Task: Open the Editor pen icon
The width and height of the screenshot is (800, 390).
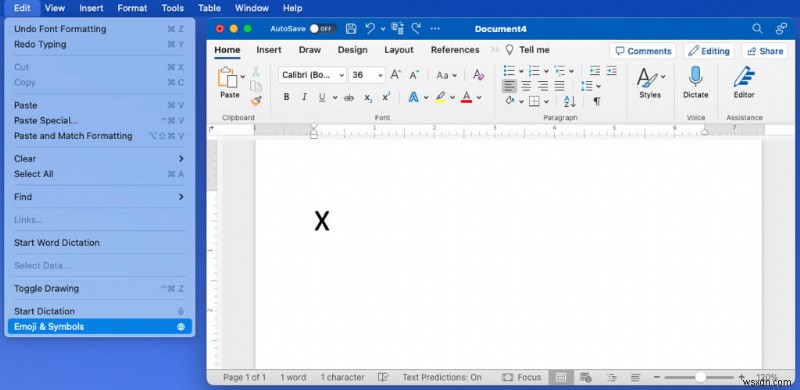Action: [x=744, y=77]
